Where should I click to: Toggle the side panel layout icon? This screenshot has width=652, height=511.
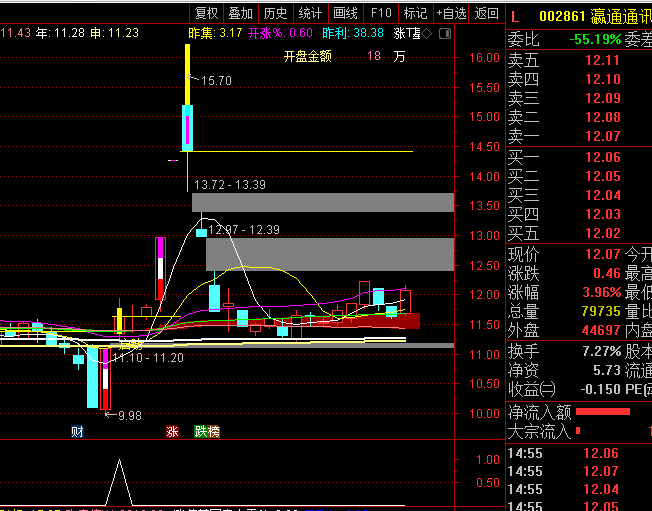[445, 34]
